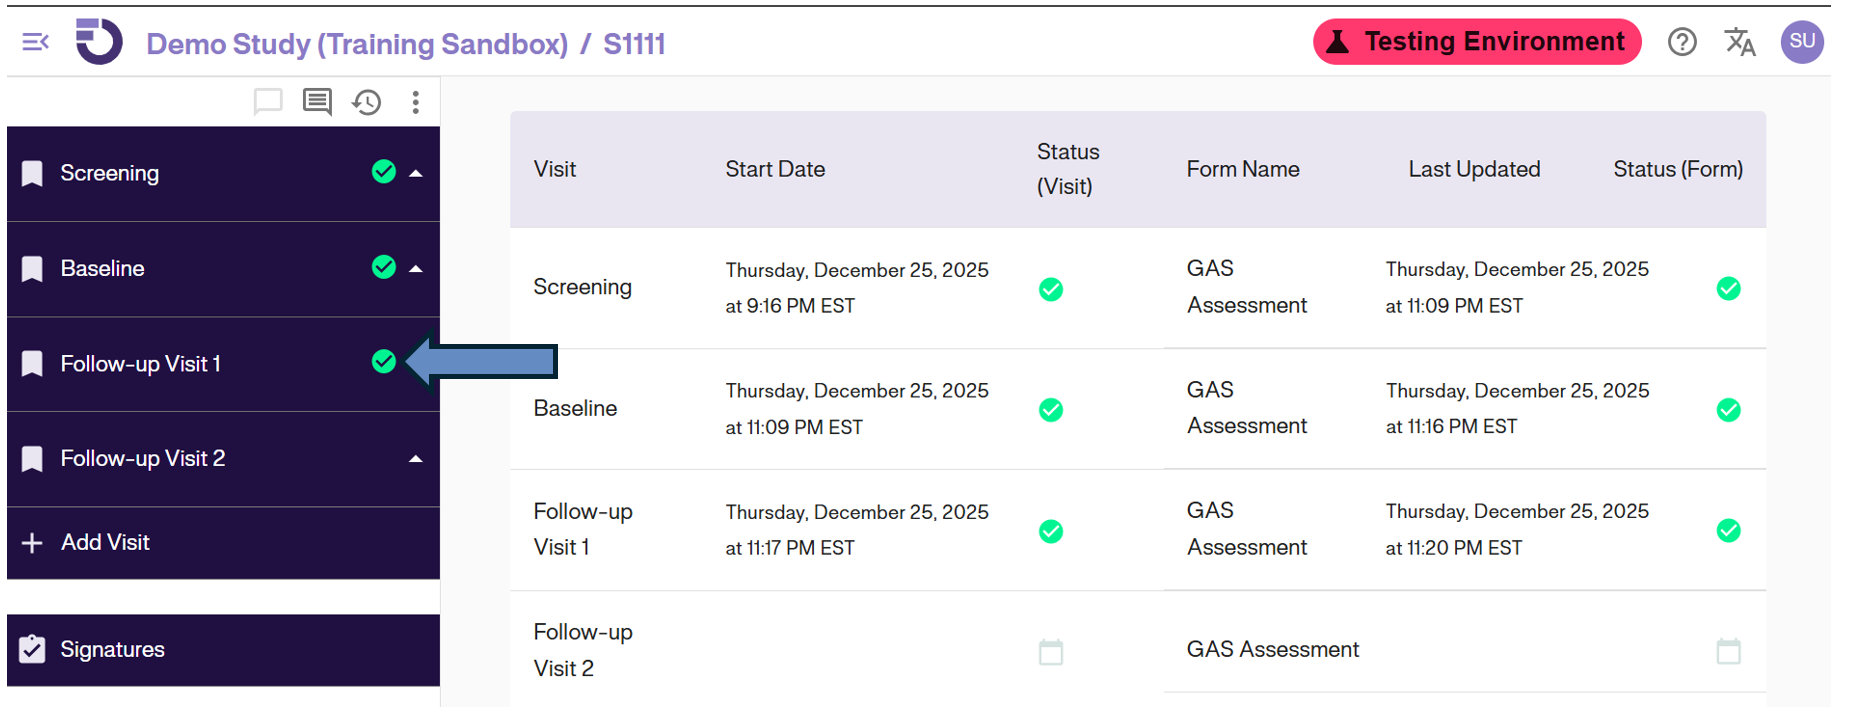Collapse the Screening visit section arrow
1849x712 pixels.
[x=416, y=173]
